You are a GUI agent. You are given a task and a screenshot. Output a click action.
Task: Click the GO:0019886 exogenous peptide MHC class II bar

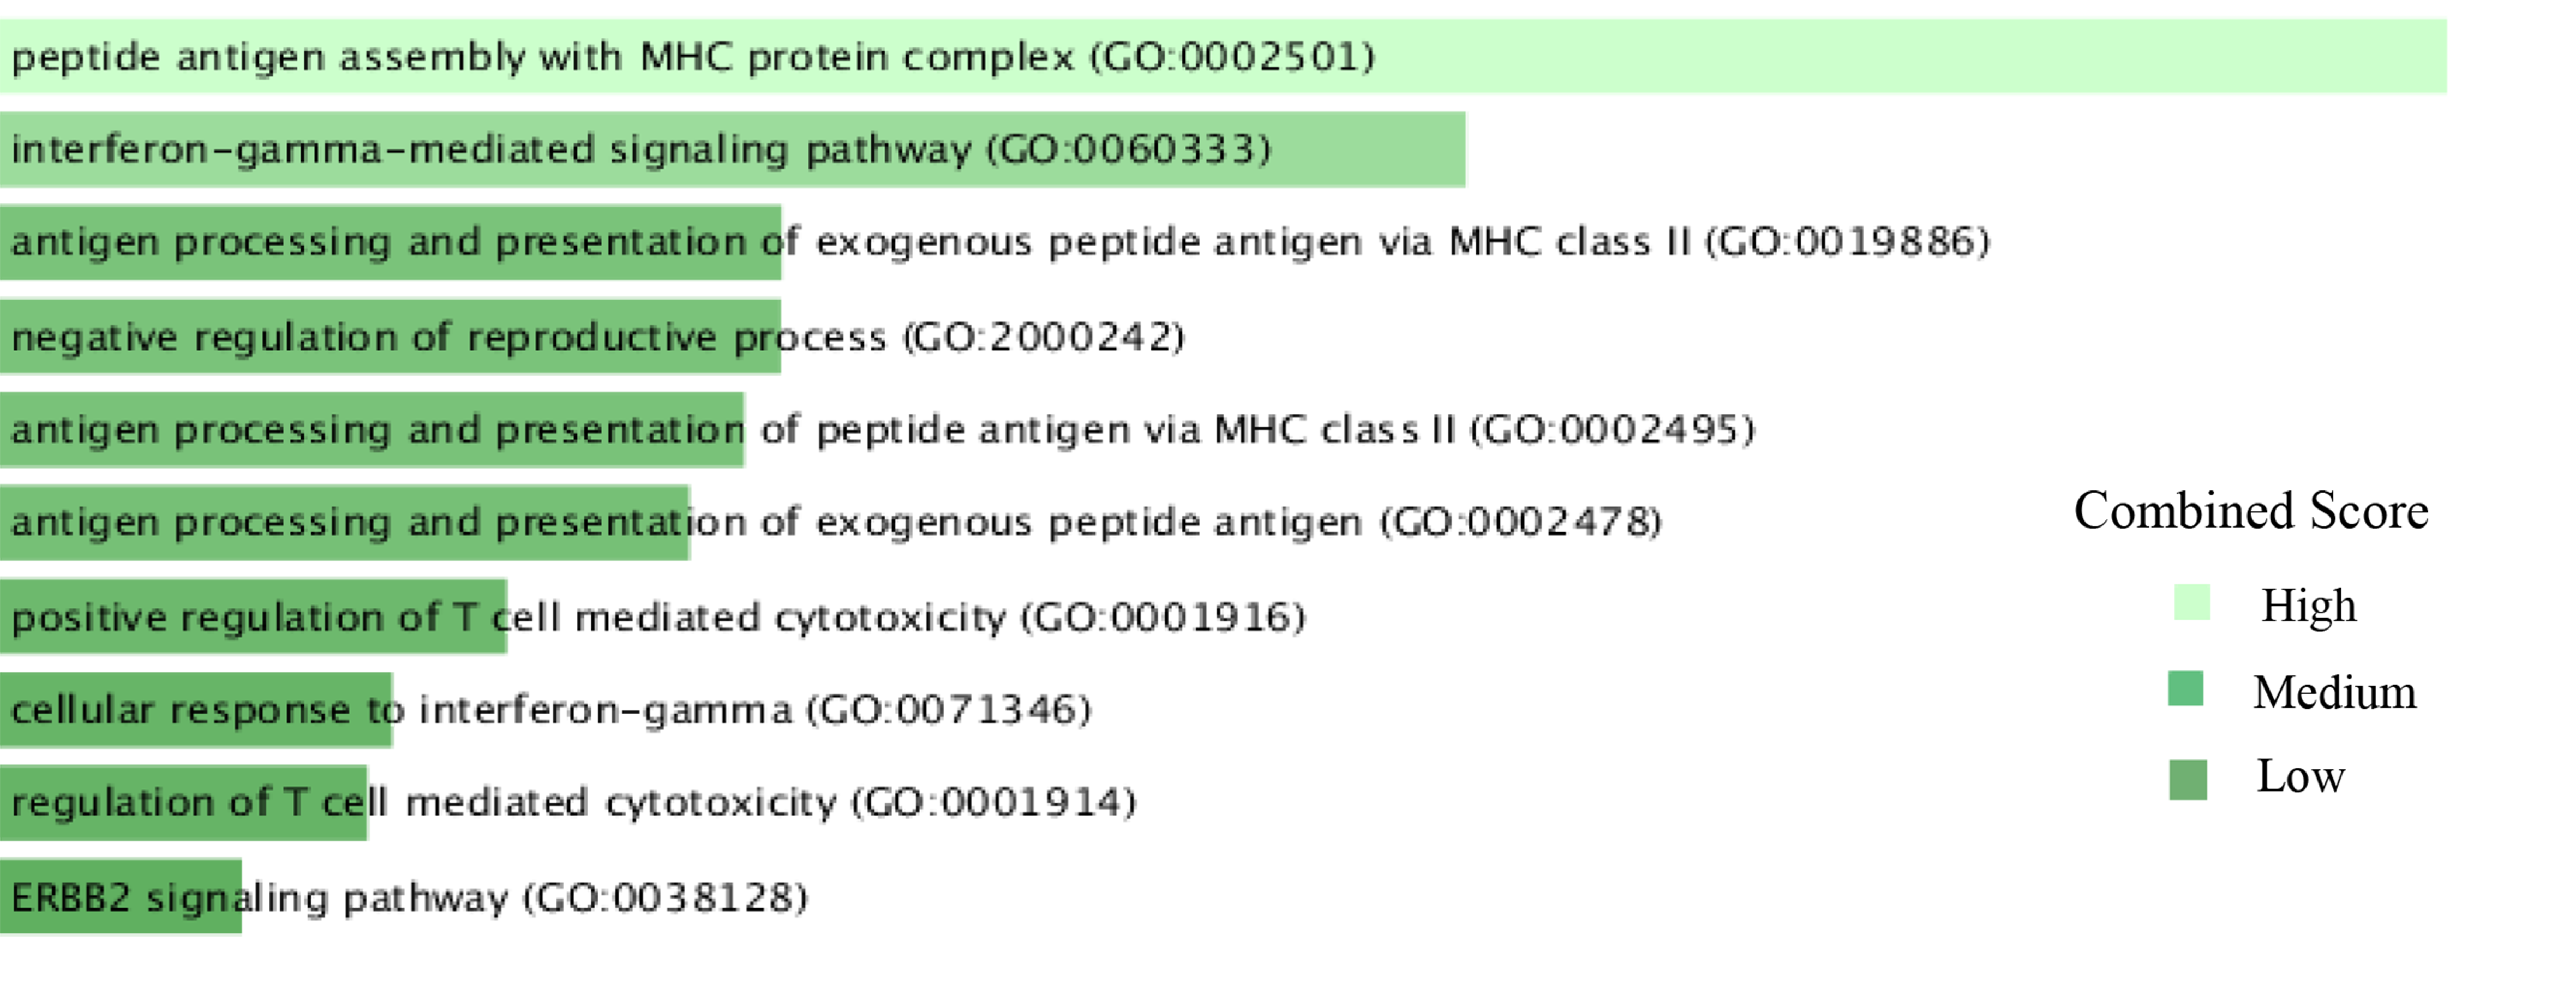tap(390, 242)
